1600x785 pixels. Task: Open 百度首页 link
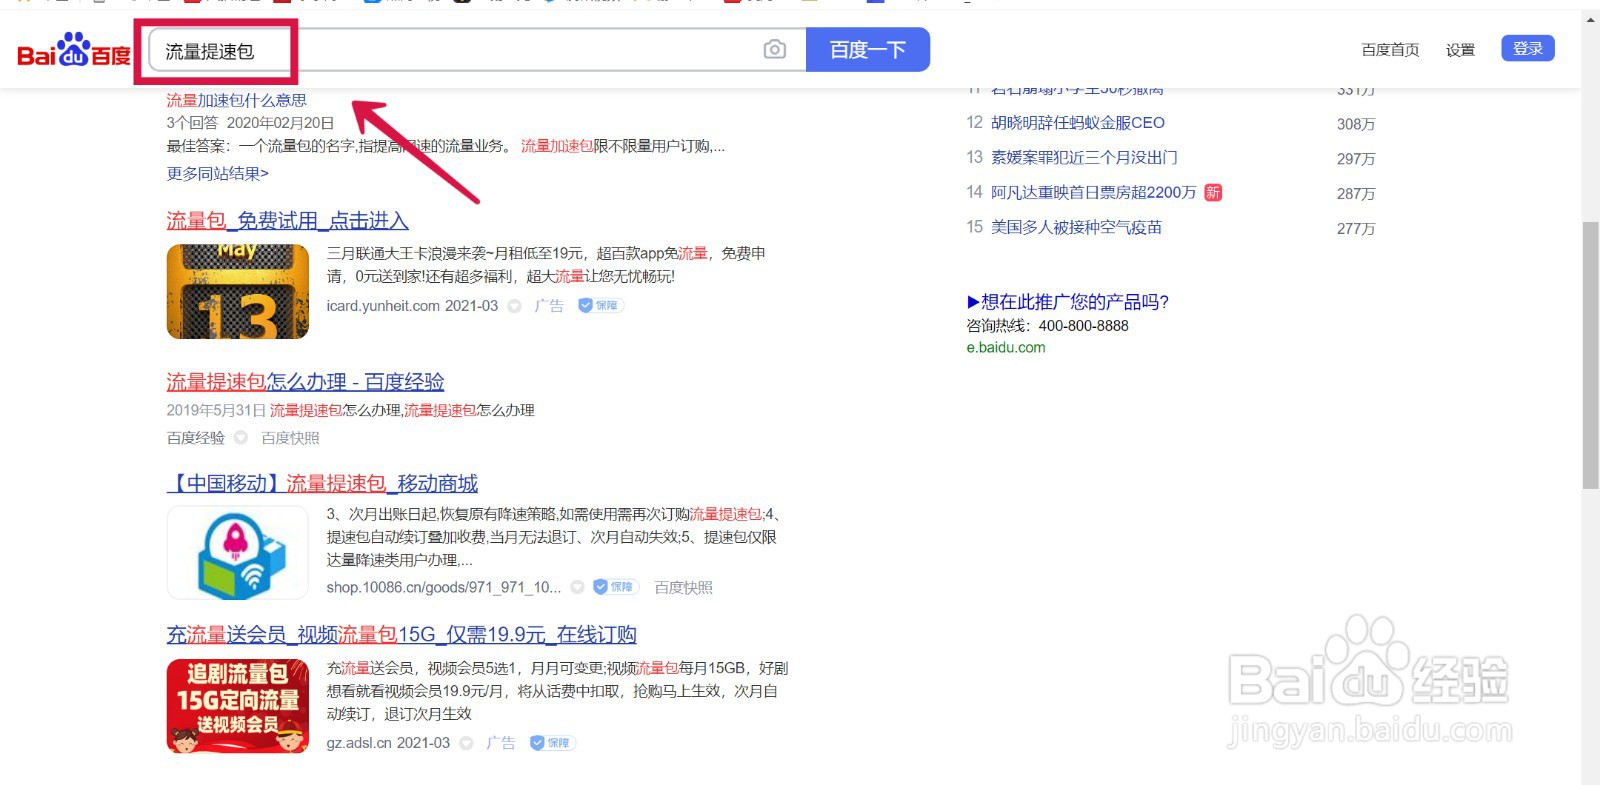1390,50
